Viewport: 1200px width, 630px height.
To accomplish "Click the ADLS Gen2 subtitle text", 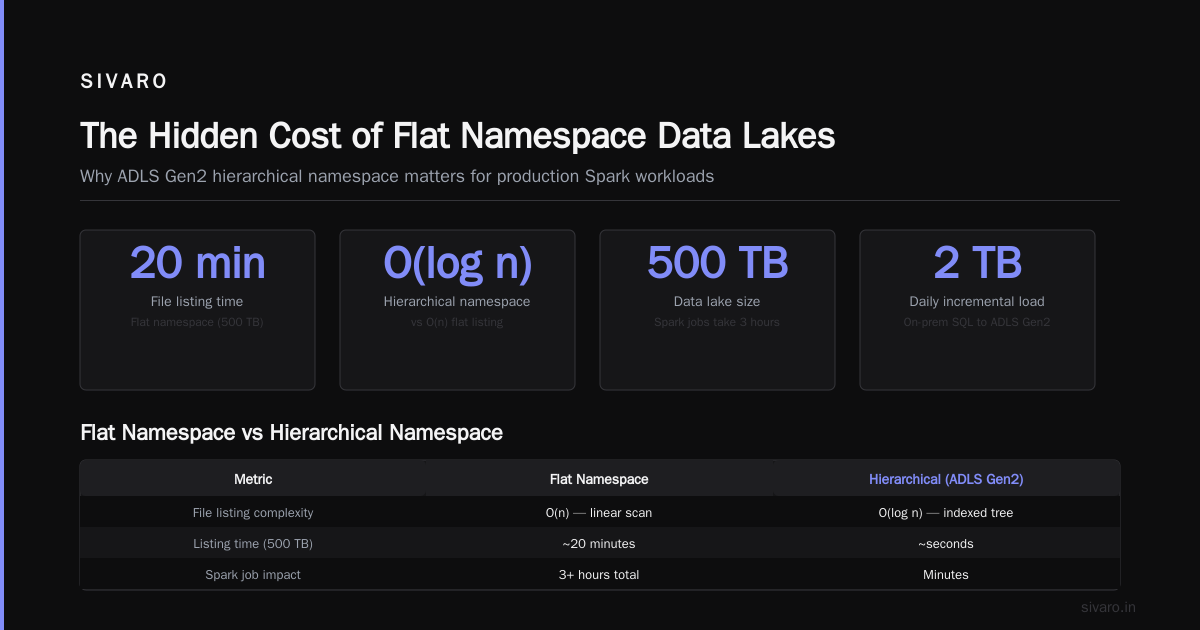I will (x=397, y=176).
